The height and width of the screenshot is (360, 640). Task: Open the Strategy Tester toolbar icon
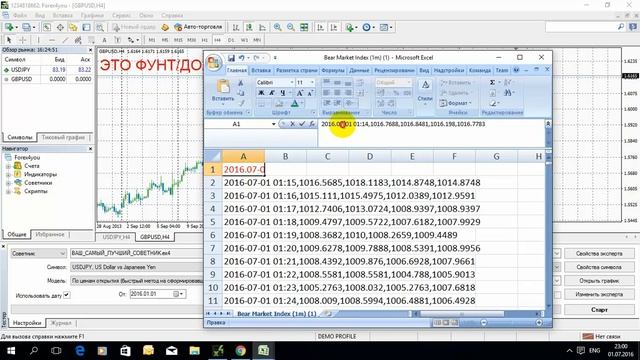click(100, 27)
